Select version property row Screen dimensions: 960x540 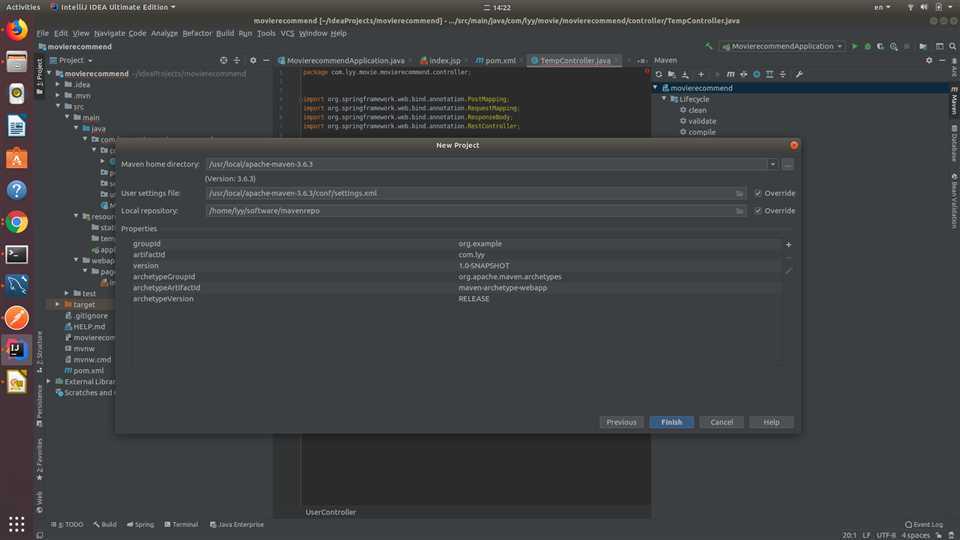(x=456, y=266)
